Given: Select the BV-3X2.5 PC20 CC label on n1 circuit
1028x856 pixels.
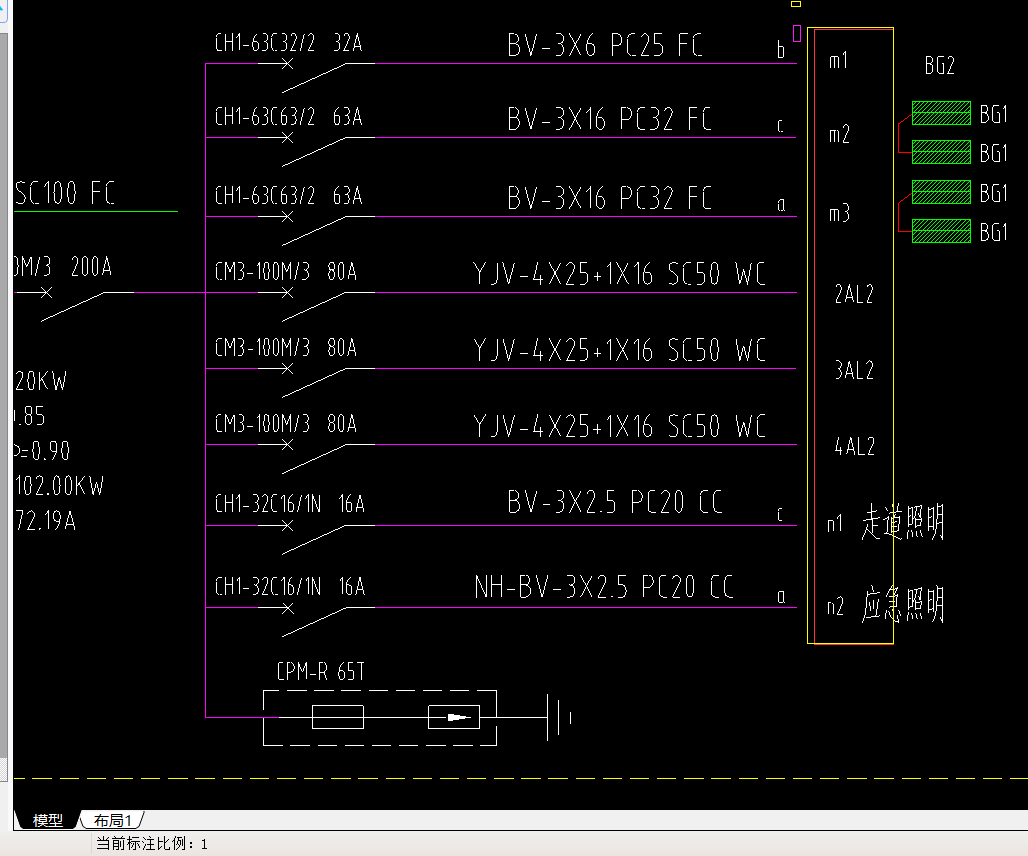Looking at the screenshot, I should pyautogui.click(x=615, y=502).
